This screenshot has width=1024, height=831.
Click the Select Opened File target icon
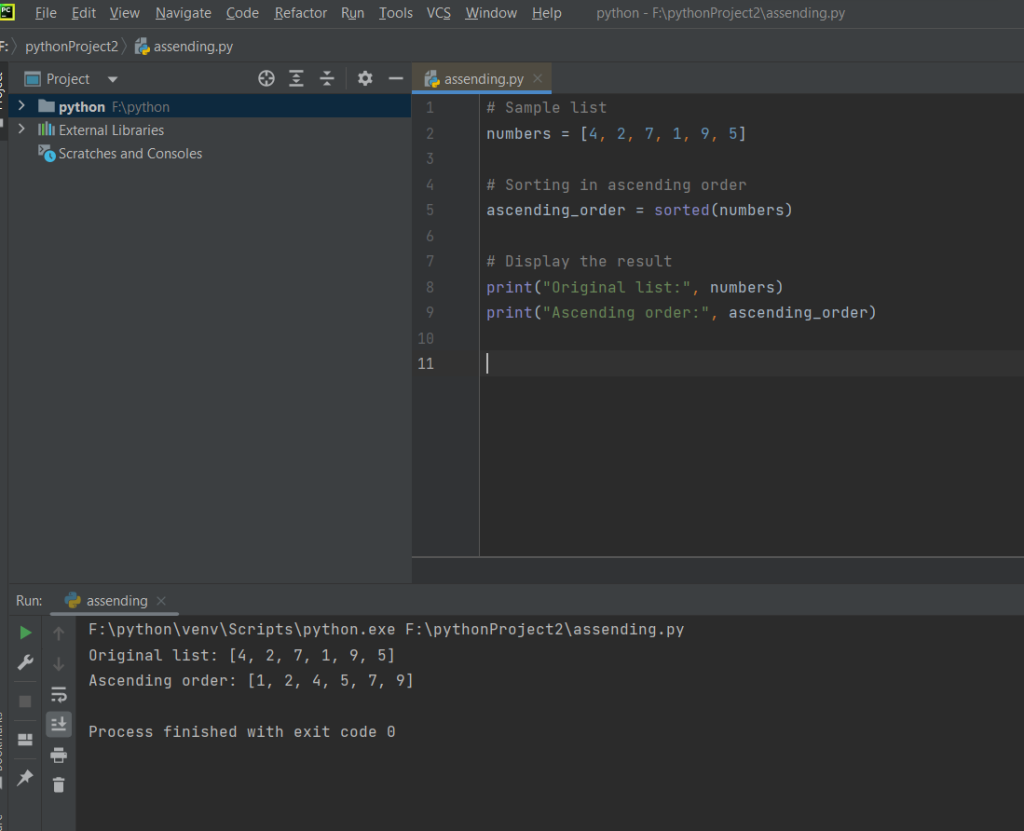click(266, 79)
